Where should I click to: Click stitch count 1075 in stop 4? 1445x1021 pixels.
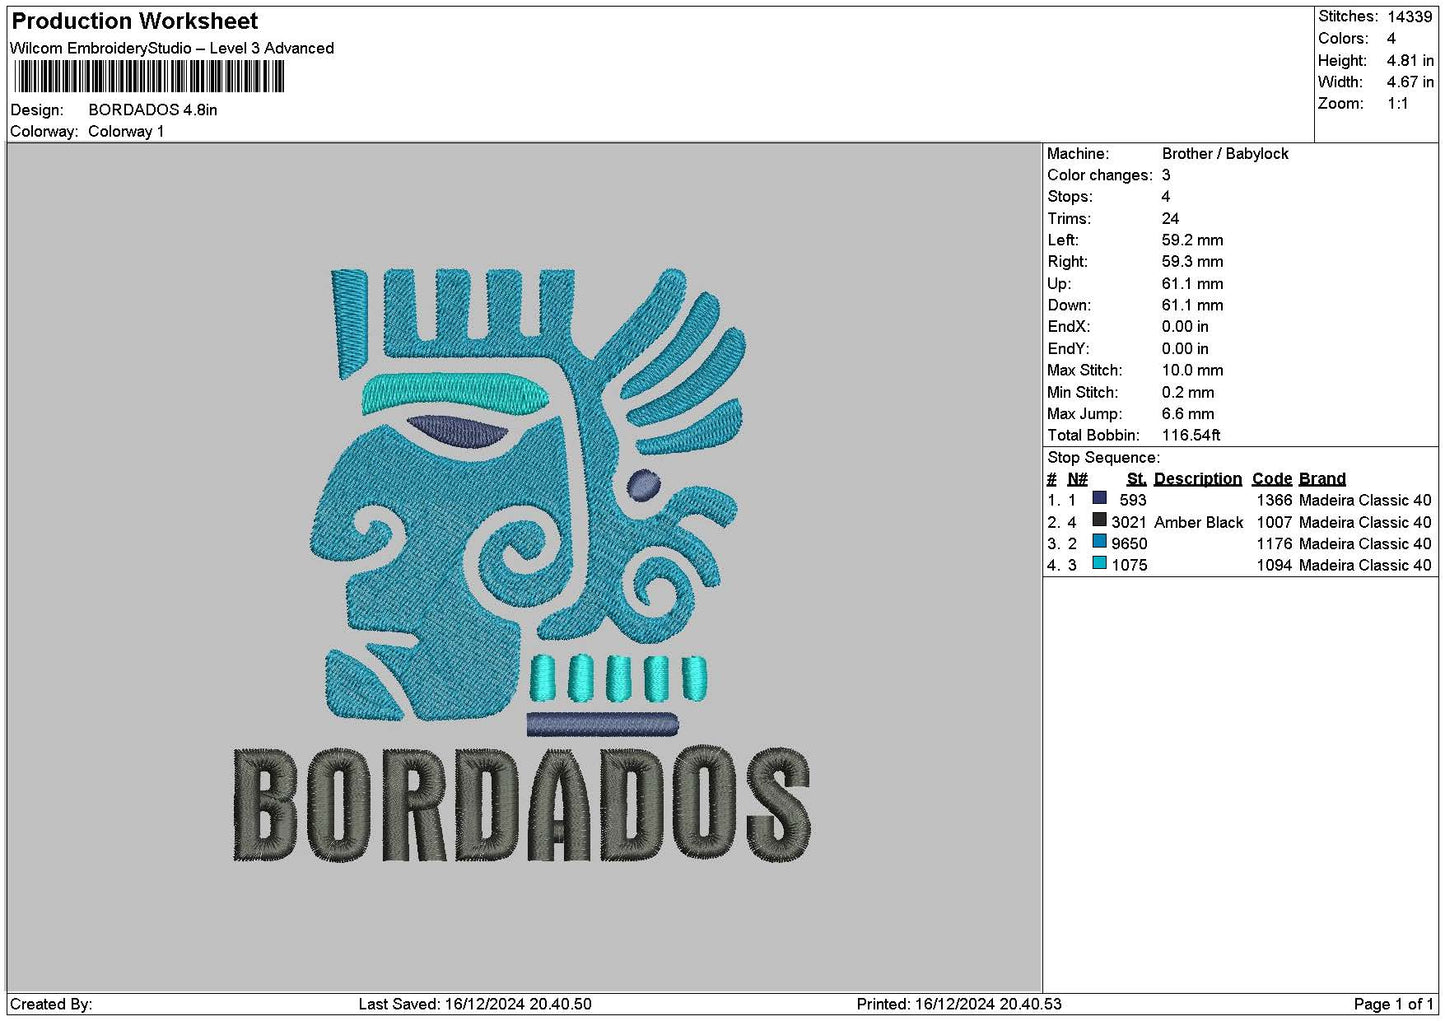point(1129,565)
